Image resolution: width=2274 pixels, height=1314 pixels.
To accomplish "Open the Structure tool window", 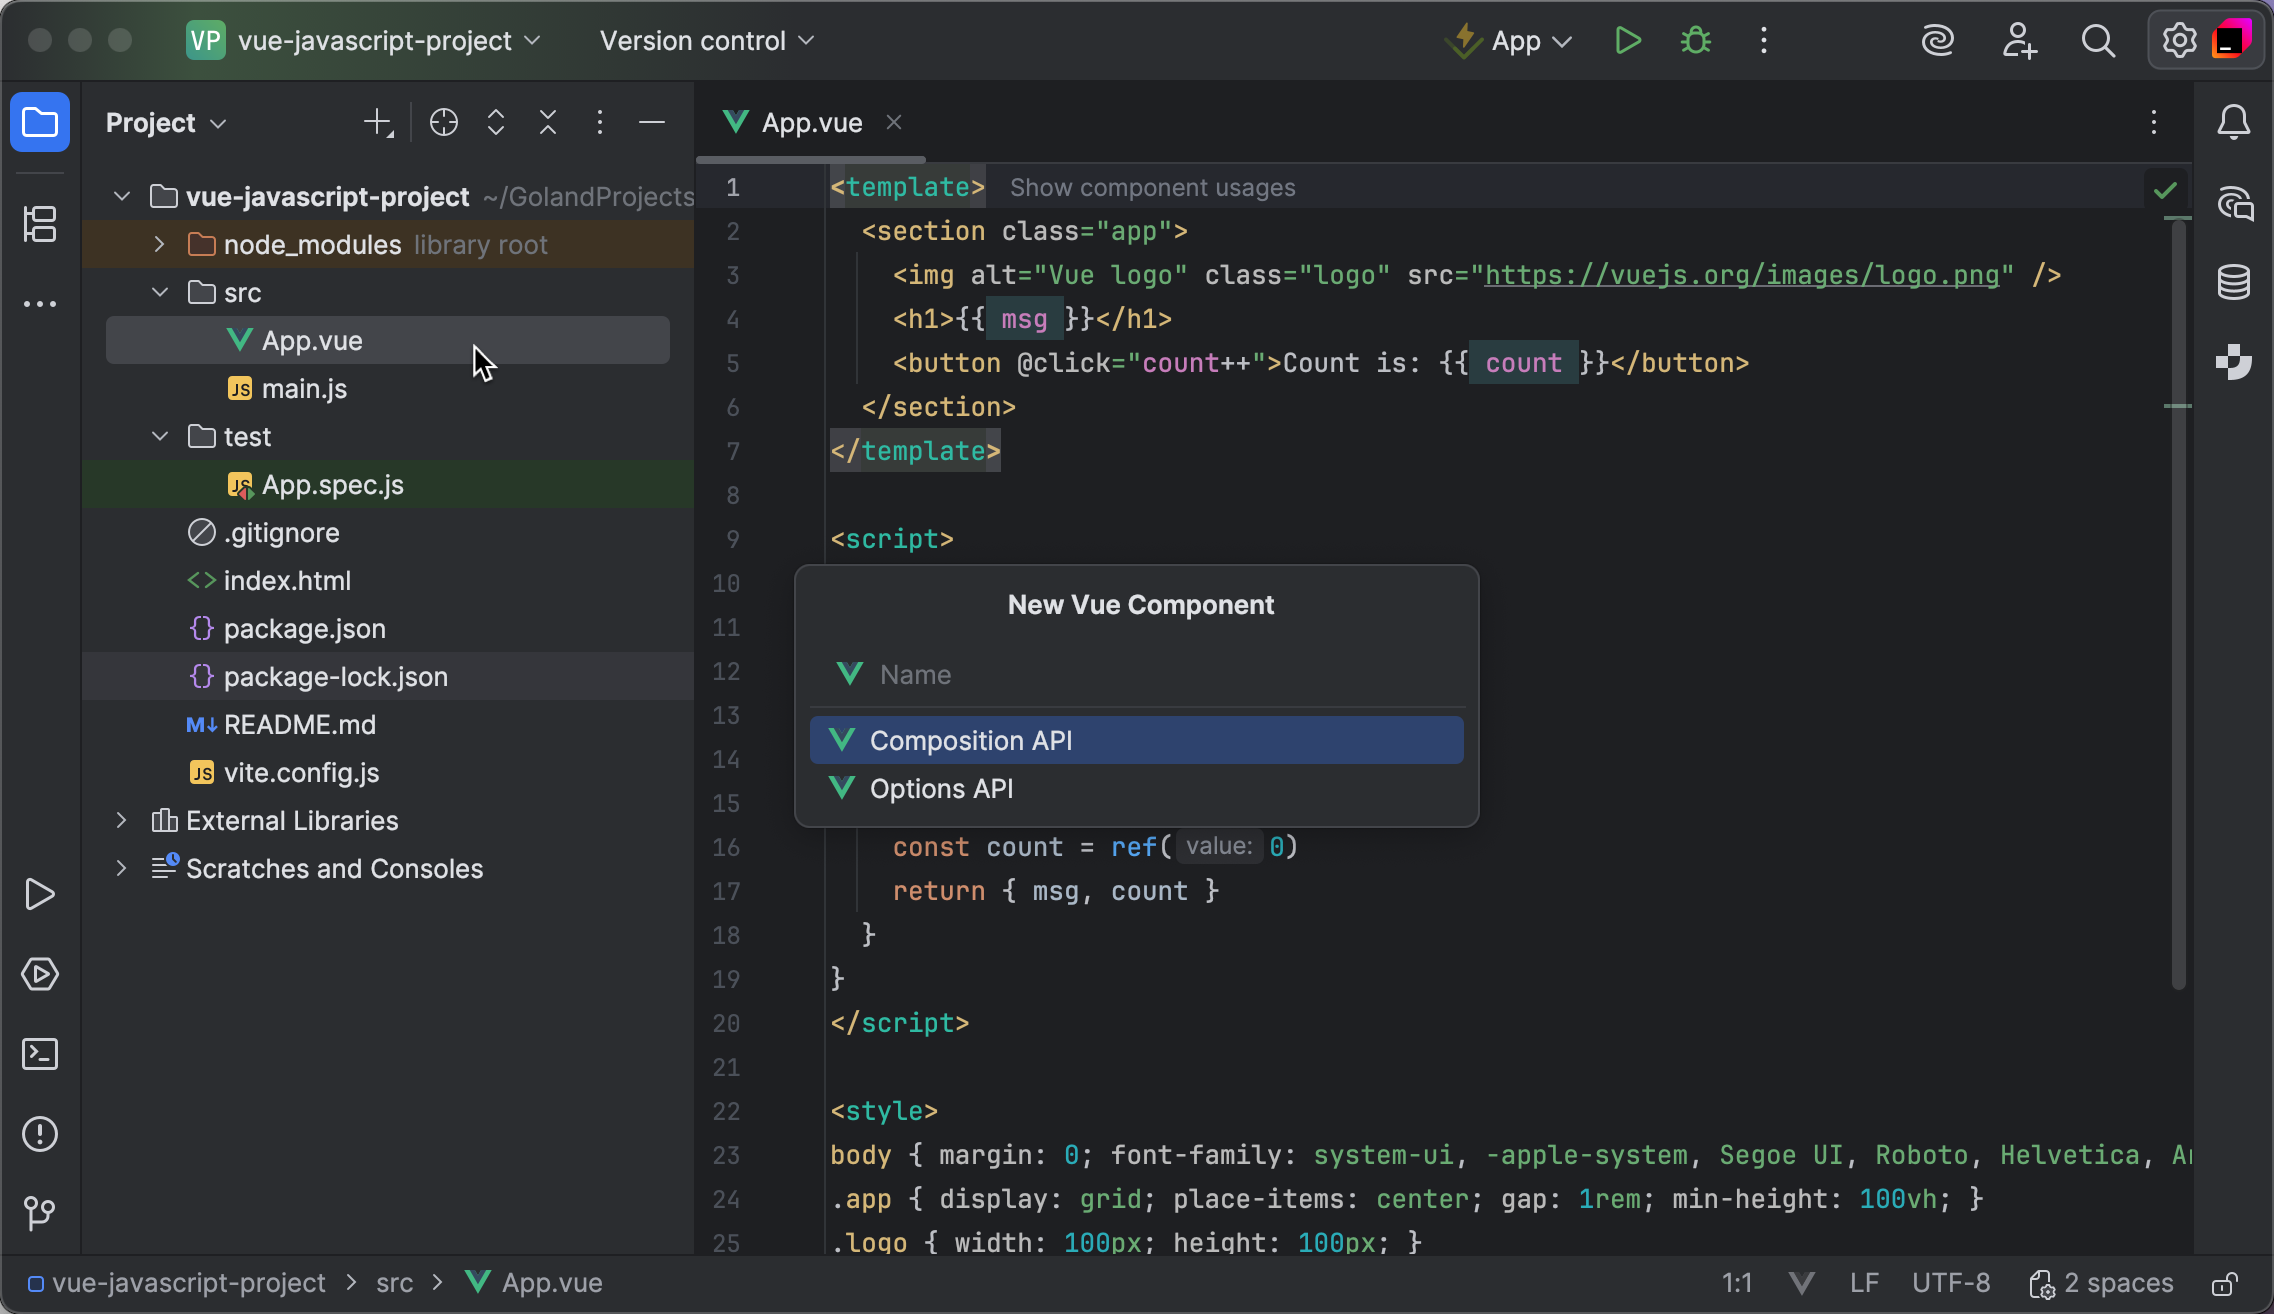I will pyautogui.click(x=40, y=224).
